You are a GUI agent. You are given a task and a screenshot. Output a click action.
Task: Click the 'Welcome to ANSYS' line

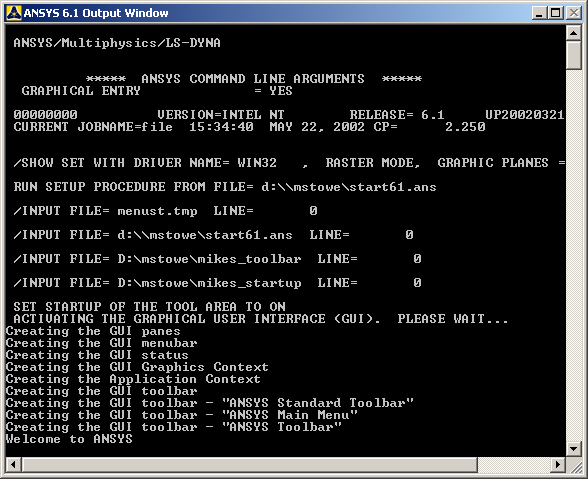point(69,439)
